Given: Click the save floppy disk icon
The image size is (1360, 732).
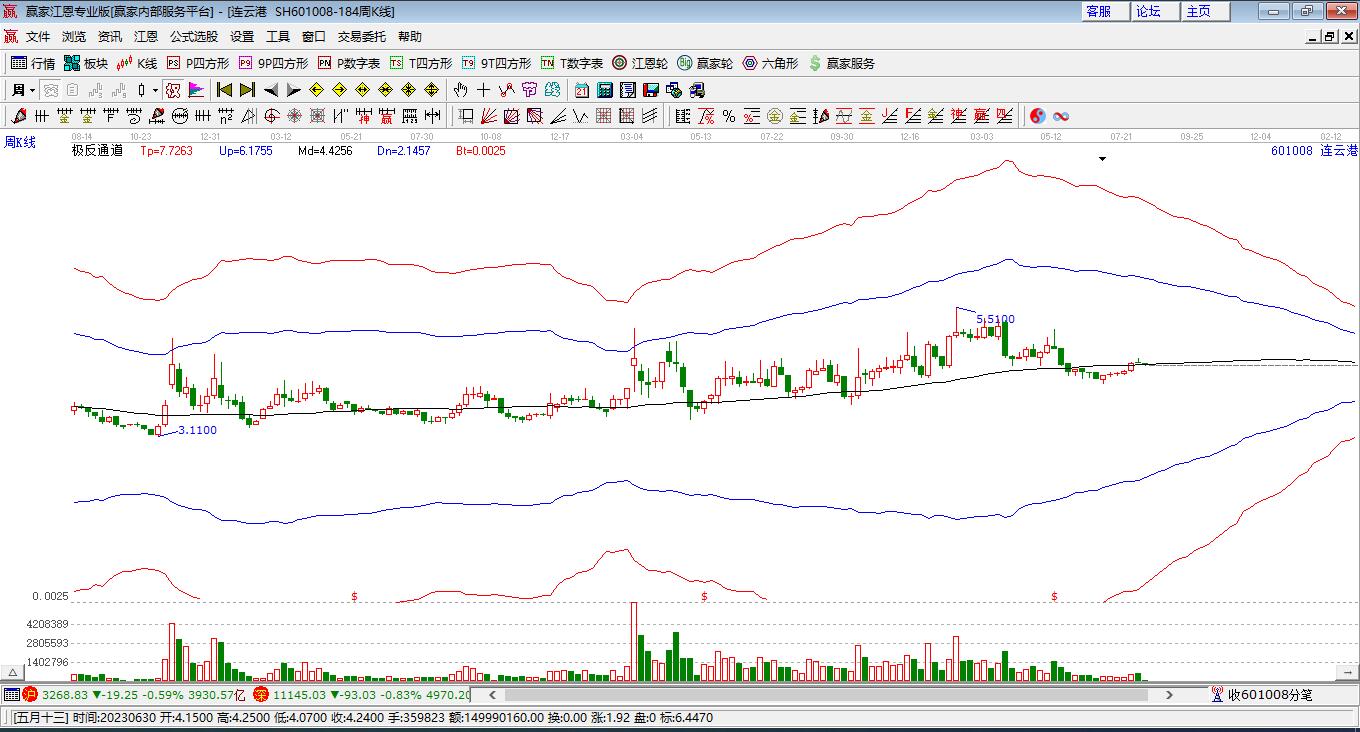Looking at the screenshot, I should [x=651, y=90].
